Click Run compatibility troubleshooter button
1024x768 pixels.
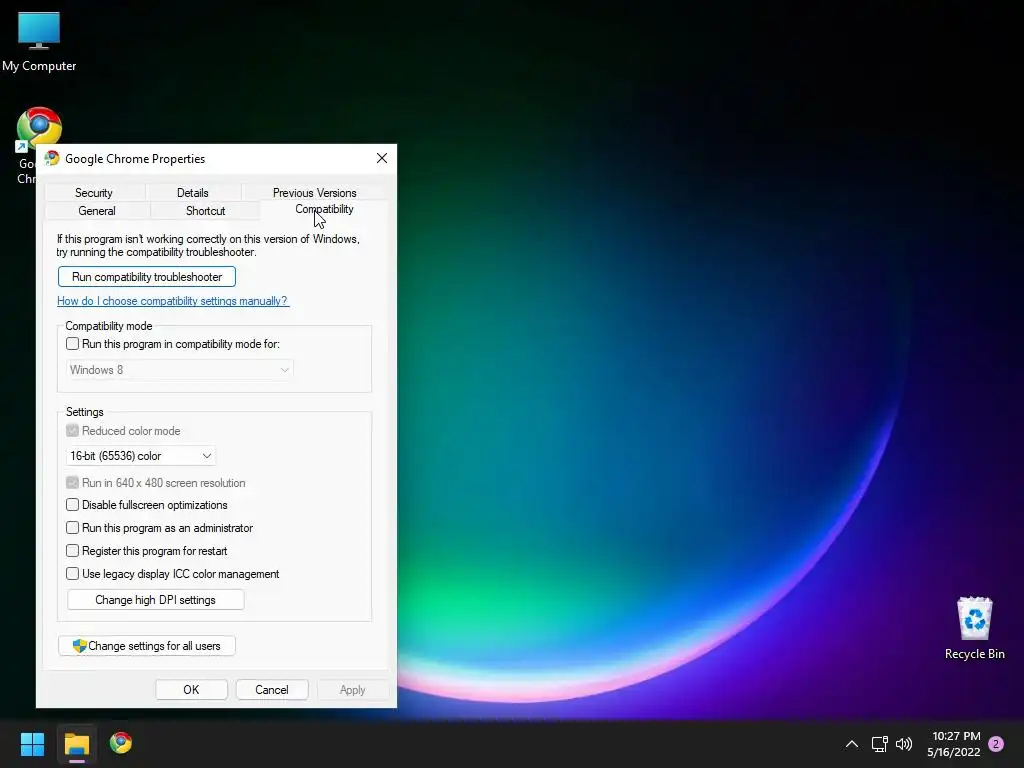coord(147,277)
